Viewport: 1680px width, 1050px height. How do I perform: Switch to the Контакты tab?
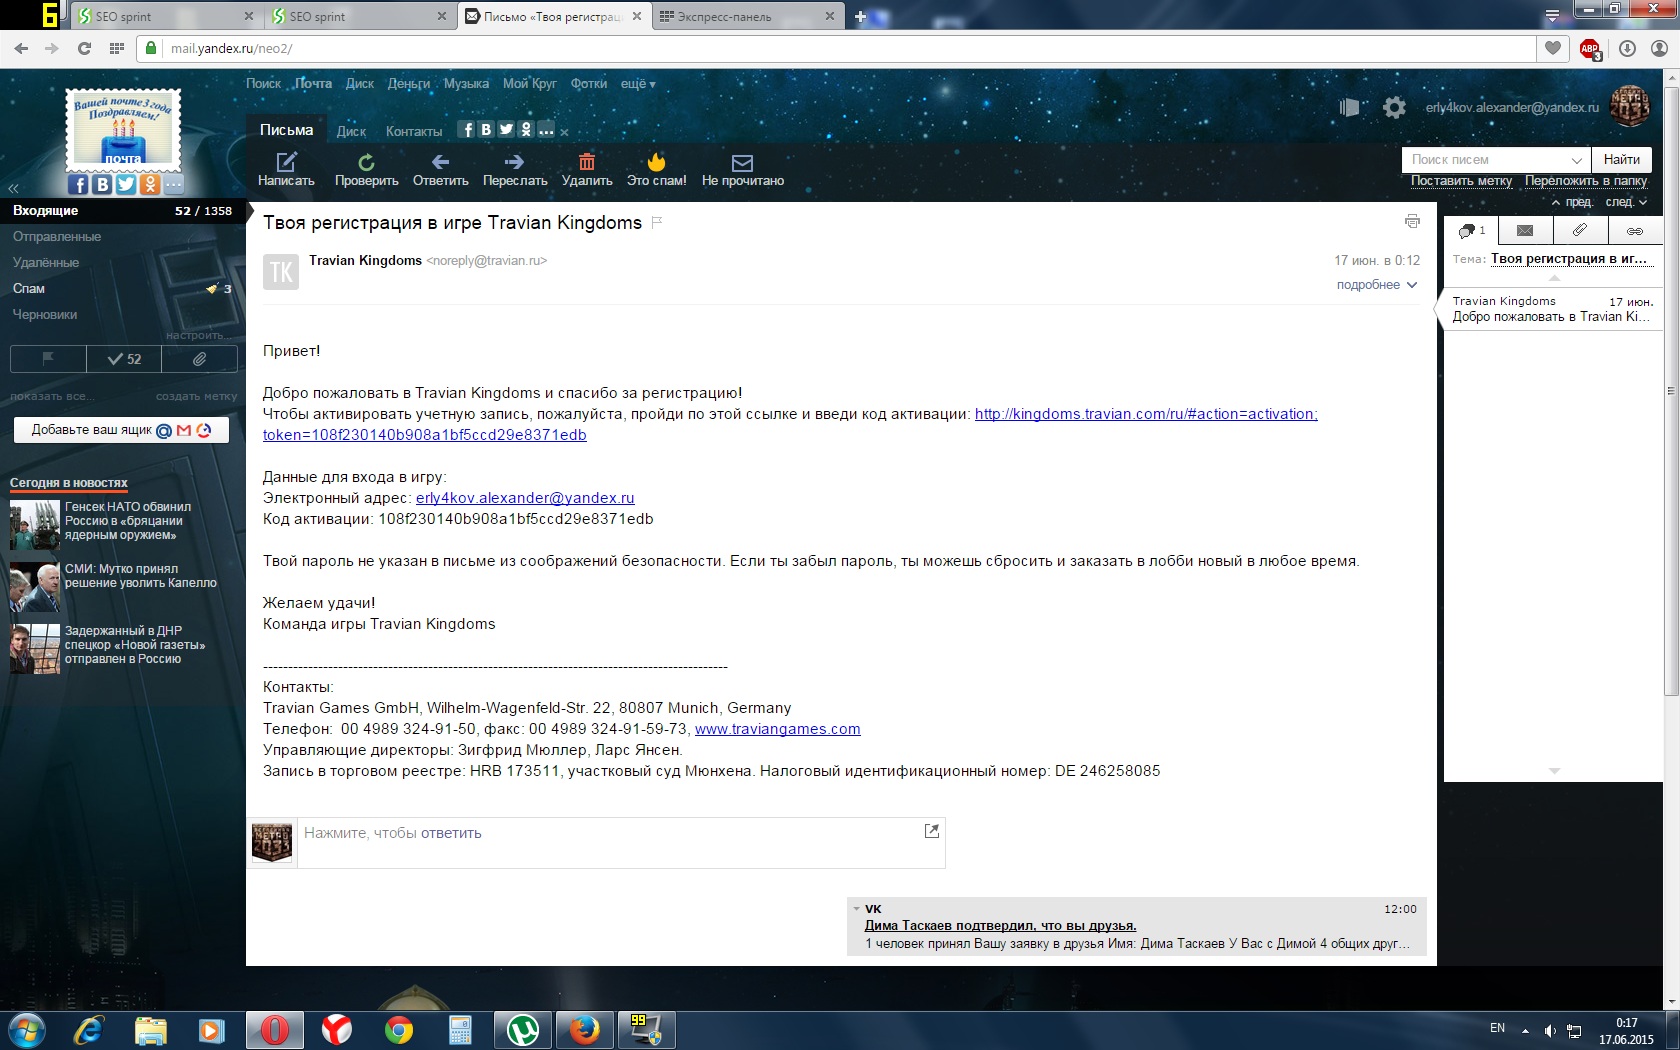point(414,131)
